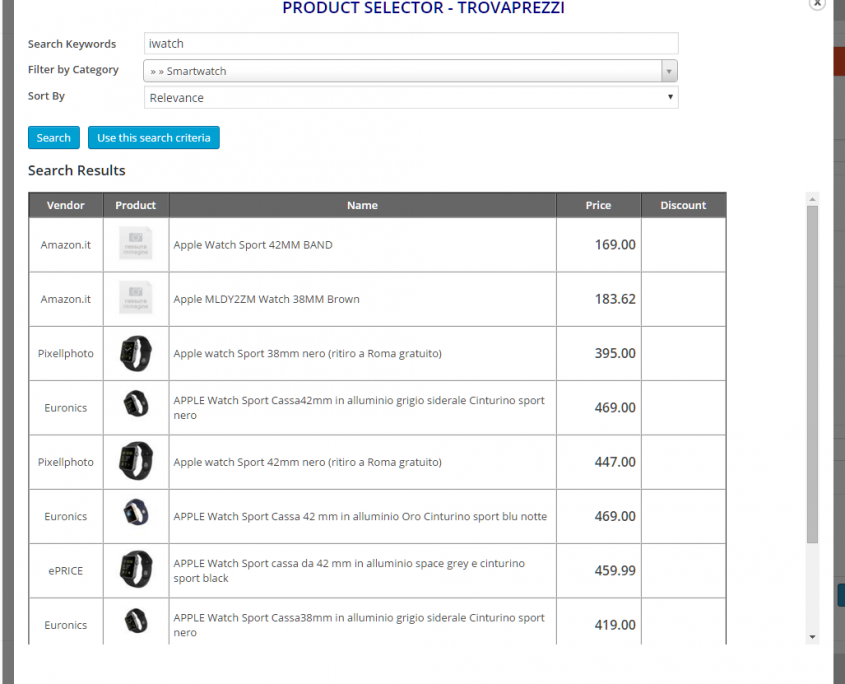Select the Product column header
This screenshot has width=845, height=684.
point(136,205)
